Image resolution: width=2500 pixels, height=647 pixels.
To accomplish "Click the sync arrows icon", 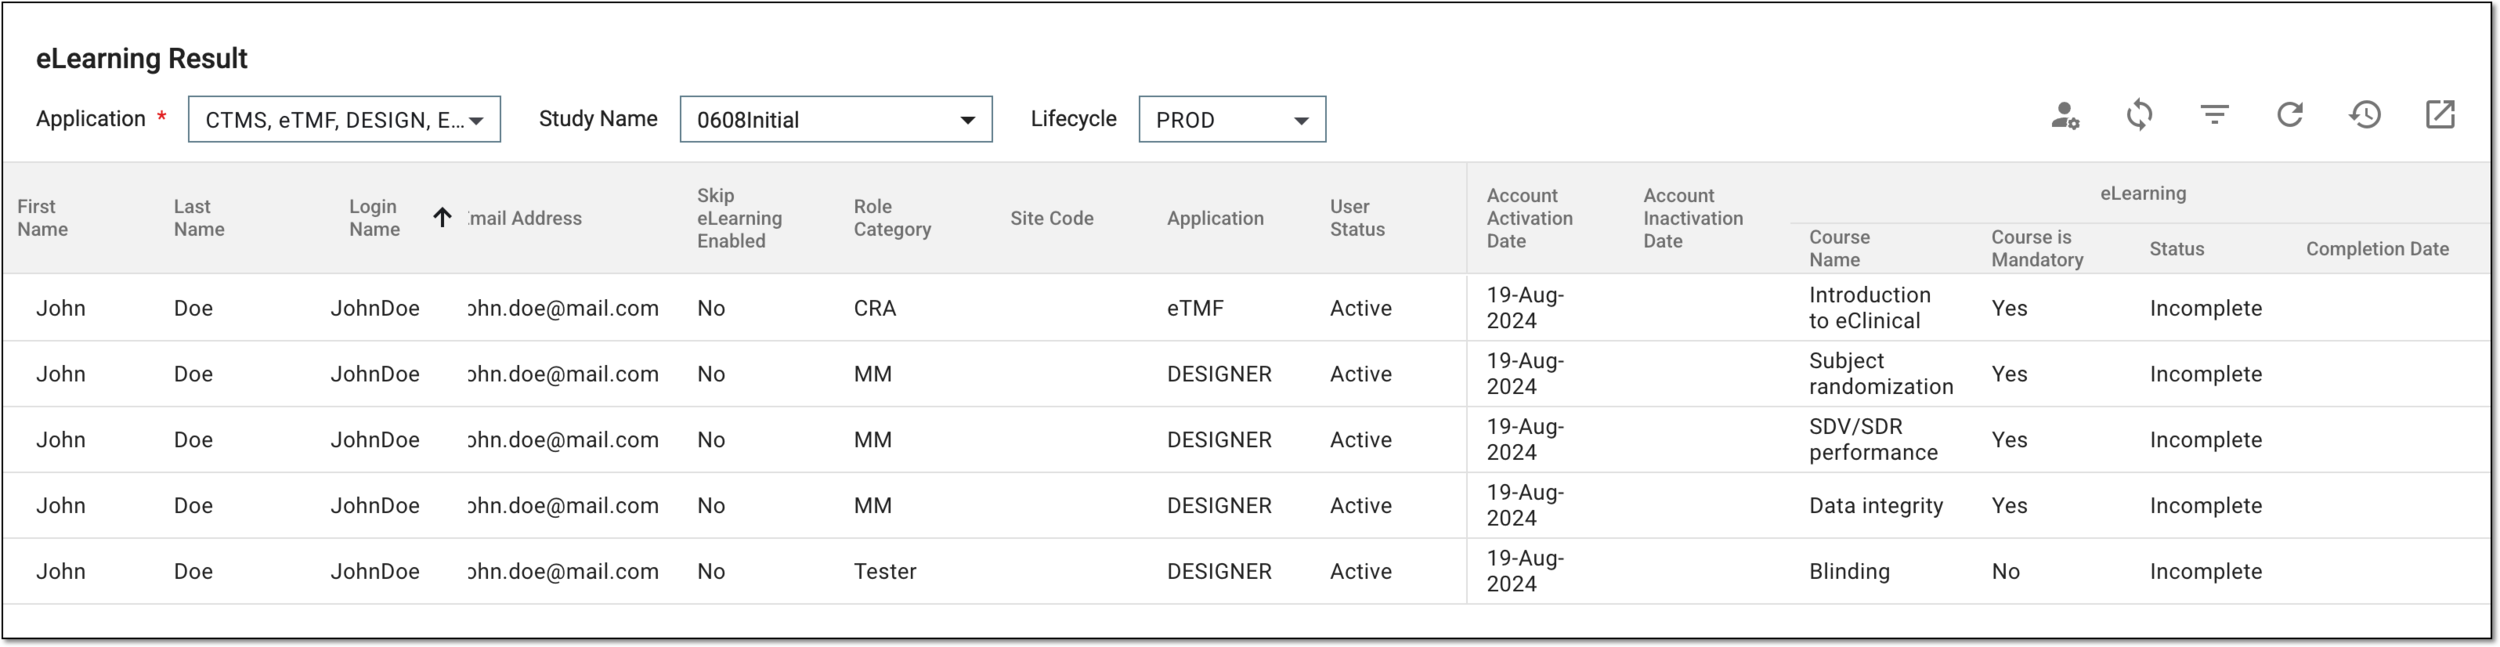I will pos(2140,115).
